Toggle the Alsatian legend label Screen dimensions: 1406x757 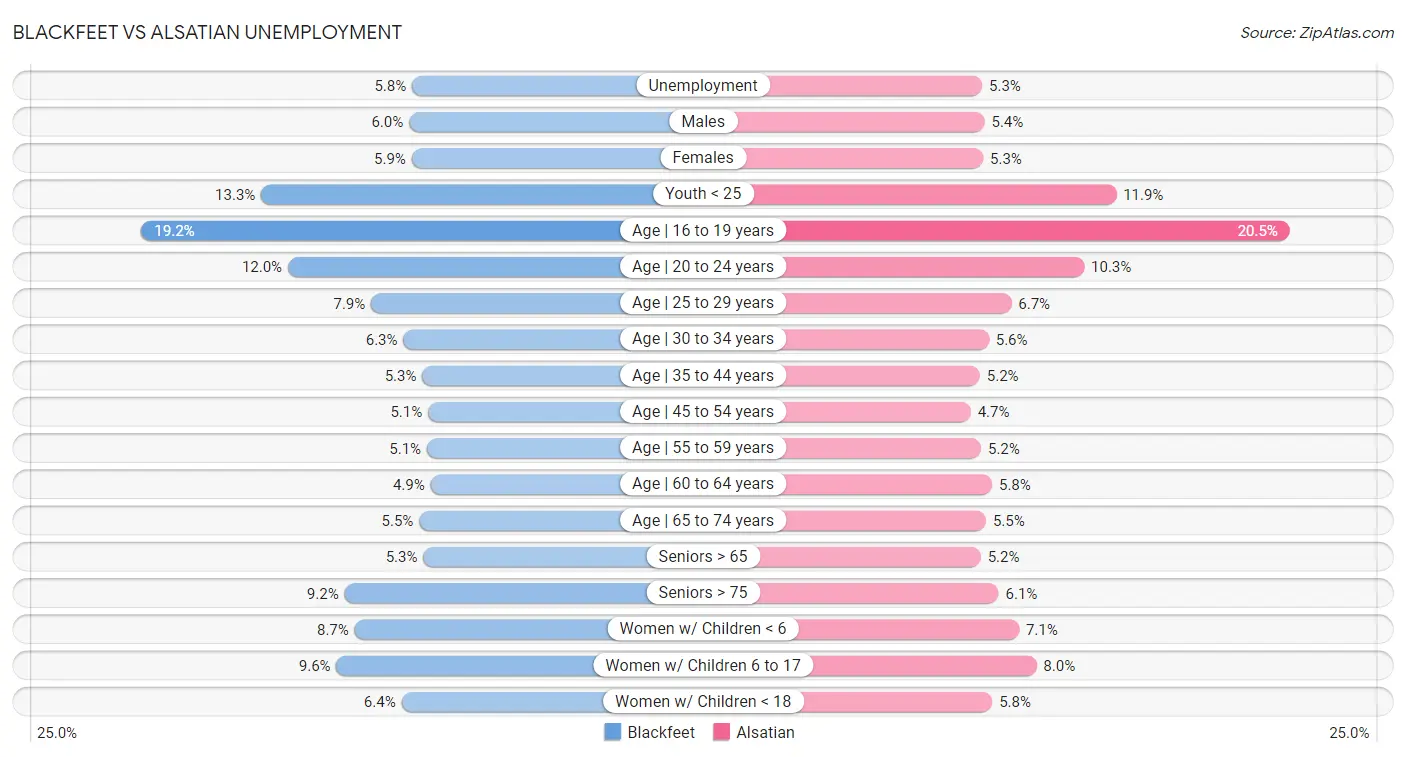click(766, 732)
